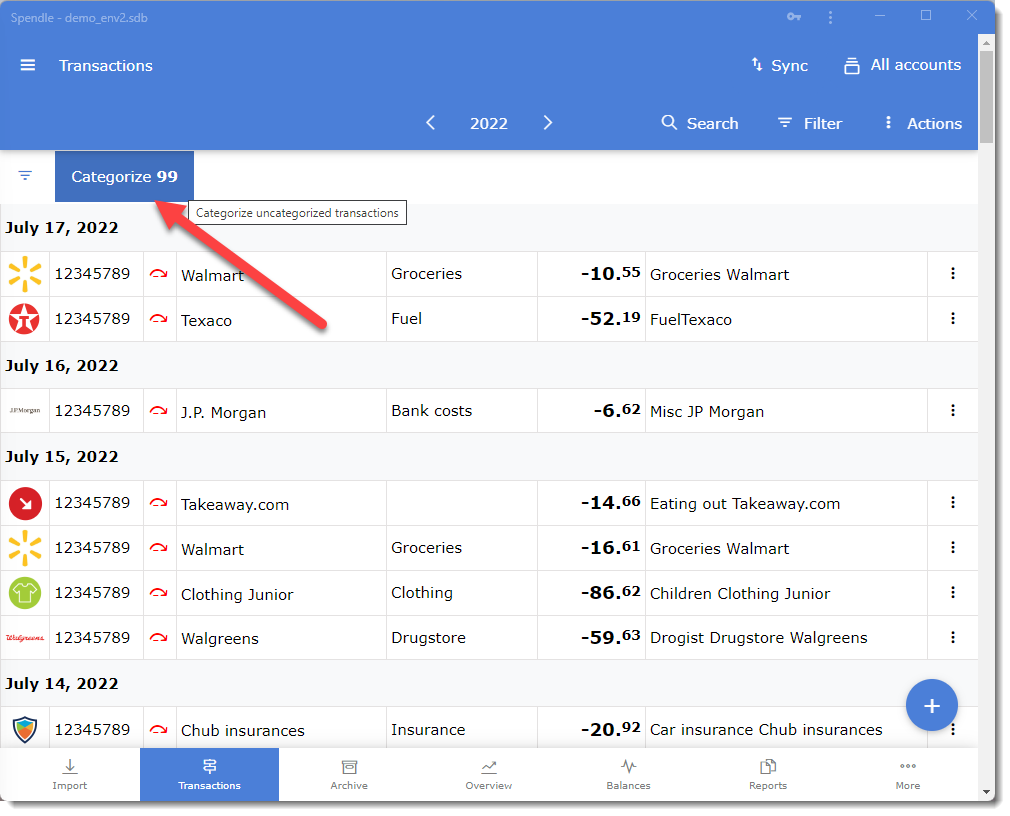Screen dimensions: 1010x816
Task: Click the Texaco logo icon
Action: tap(24, 319)
